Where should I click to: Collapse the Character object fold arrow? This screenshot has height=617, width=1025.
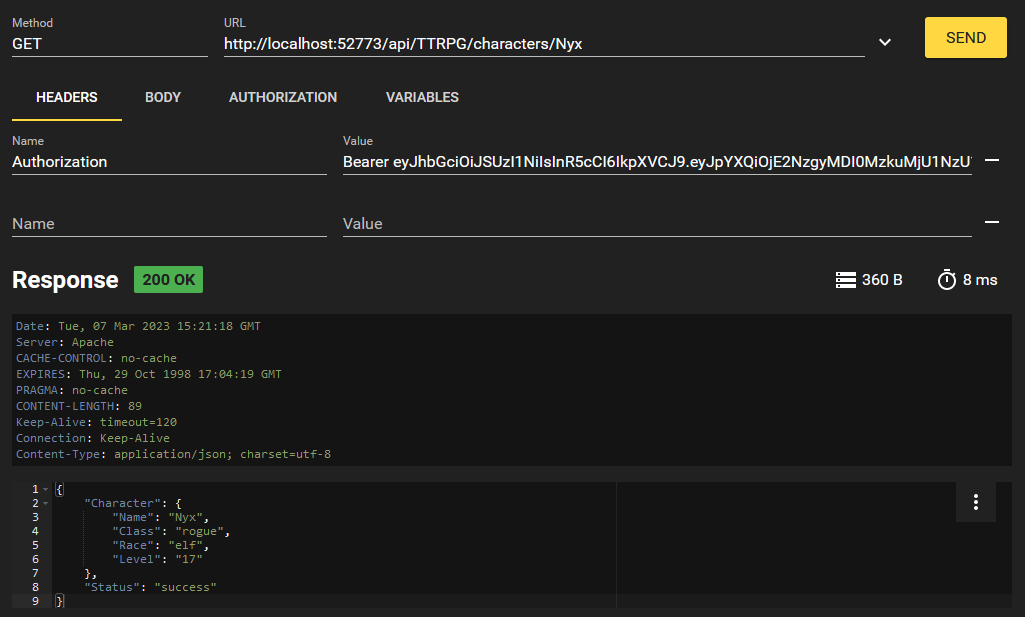[x=45, y=503]
